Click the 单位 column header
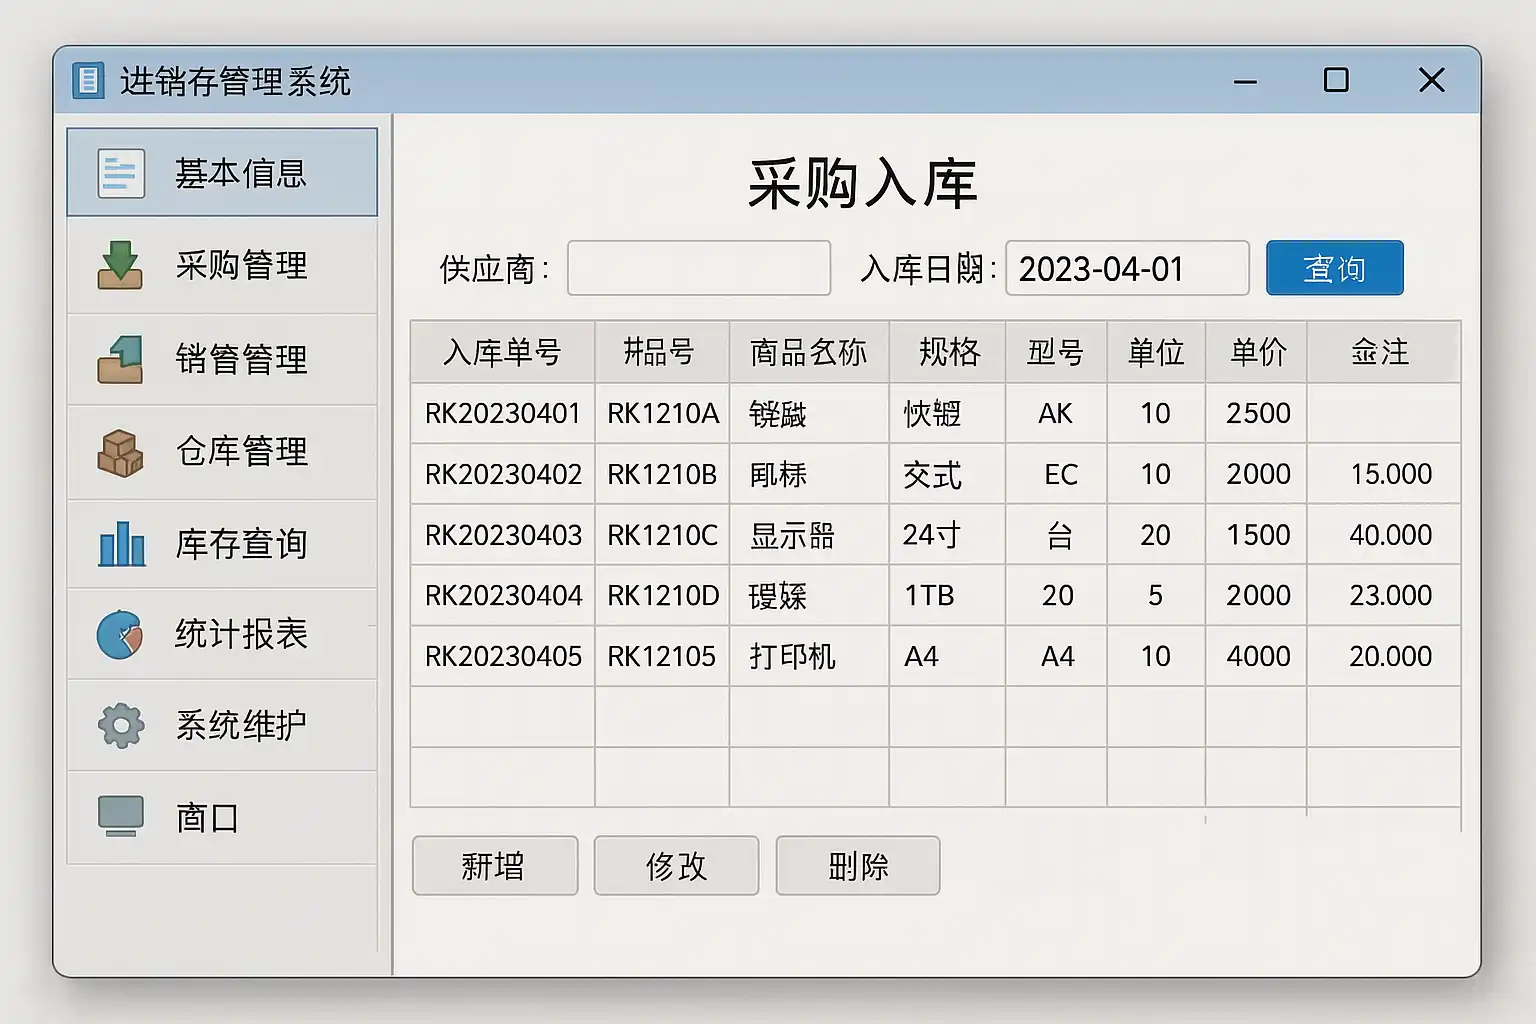Image resolution: width=1536 pixels, height=1024 pixels. (1156, 352)
